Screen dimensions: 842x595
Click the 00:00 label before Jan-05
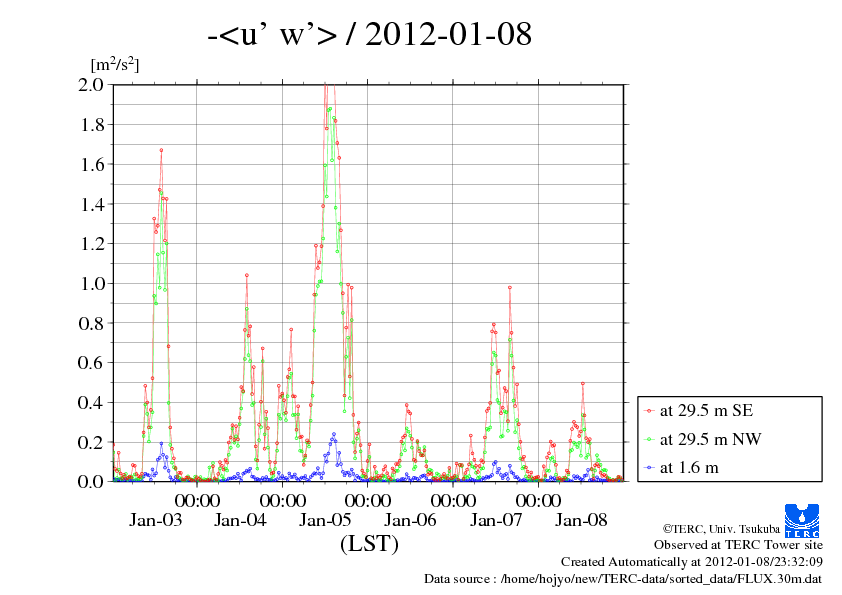pyautogui.click(x=282, y=501)
